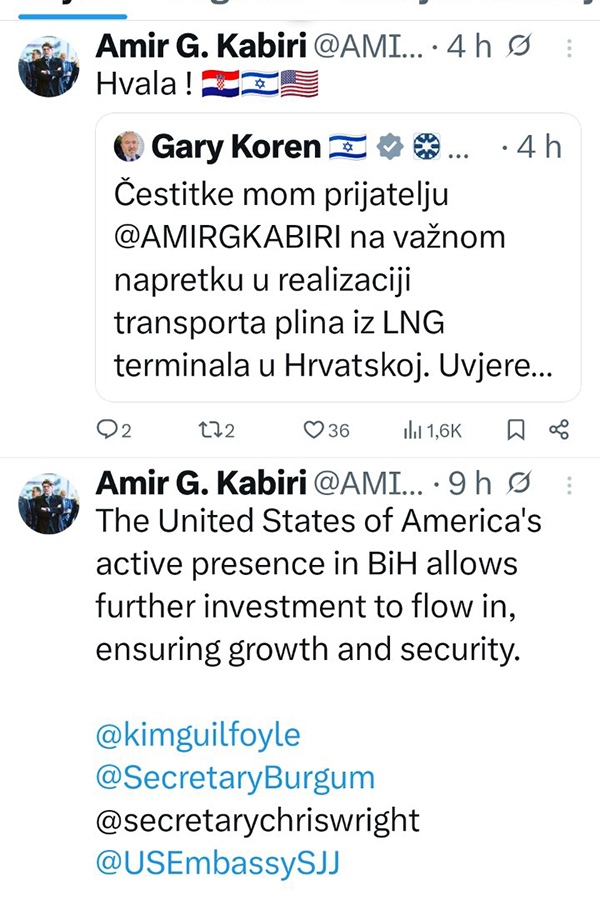Open Amir G. Kabiri's avatar on first tweet

49,67
